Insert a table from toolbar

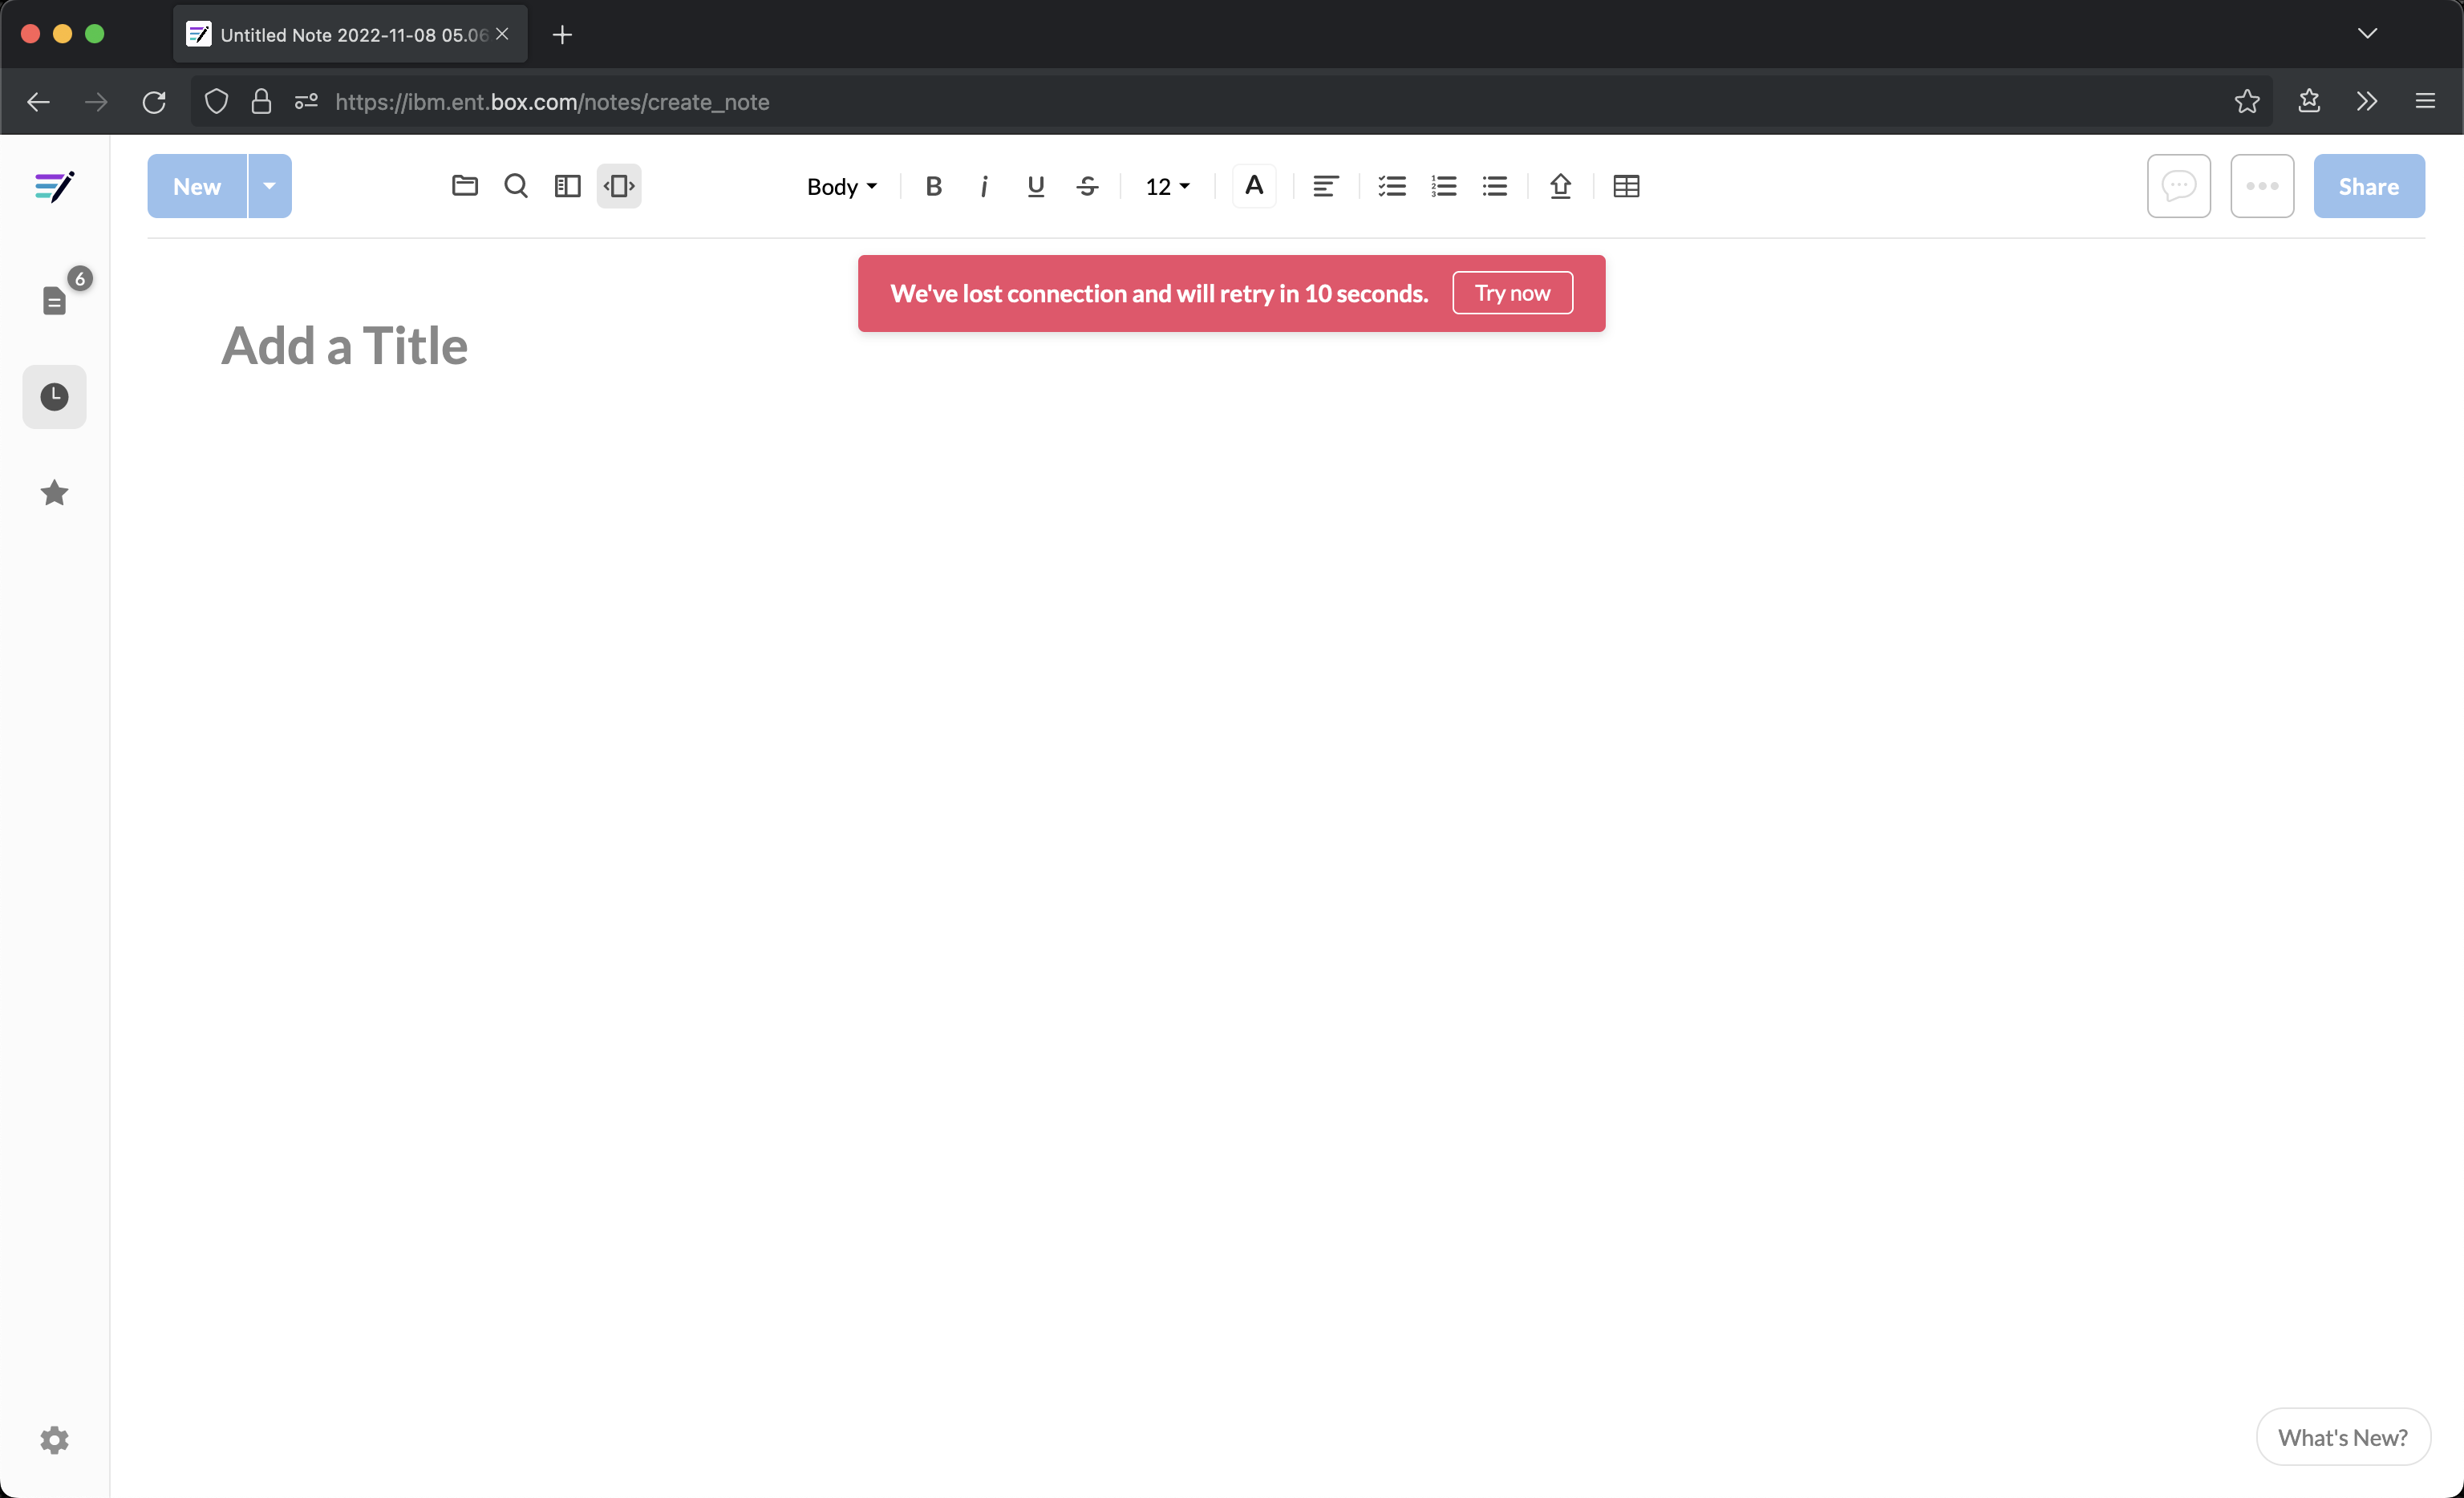pyautogui.click(x=1627, y=186)
